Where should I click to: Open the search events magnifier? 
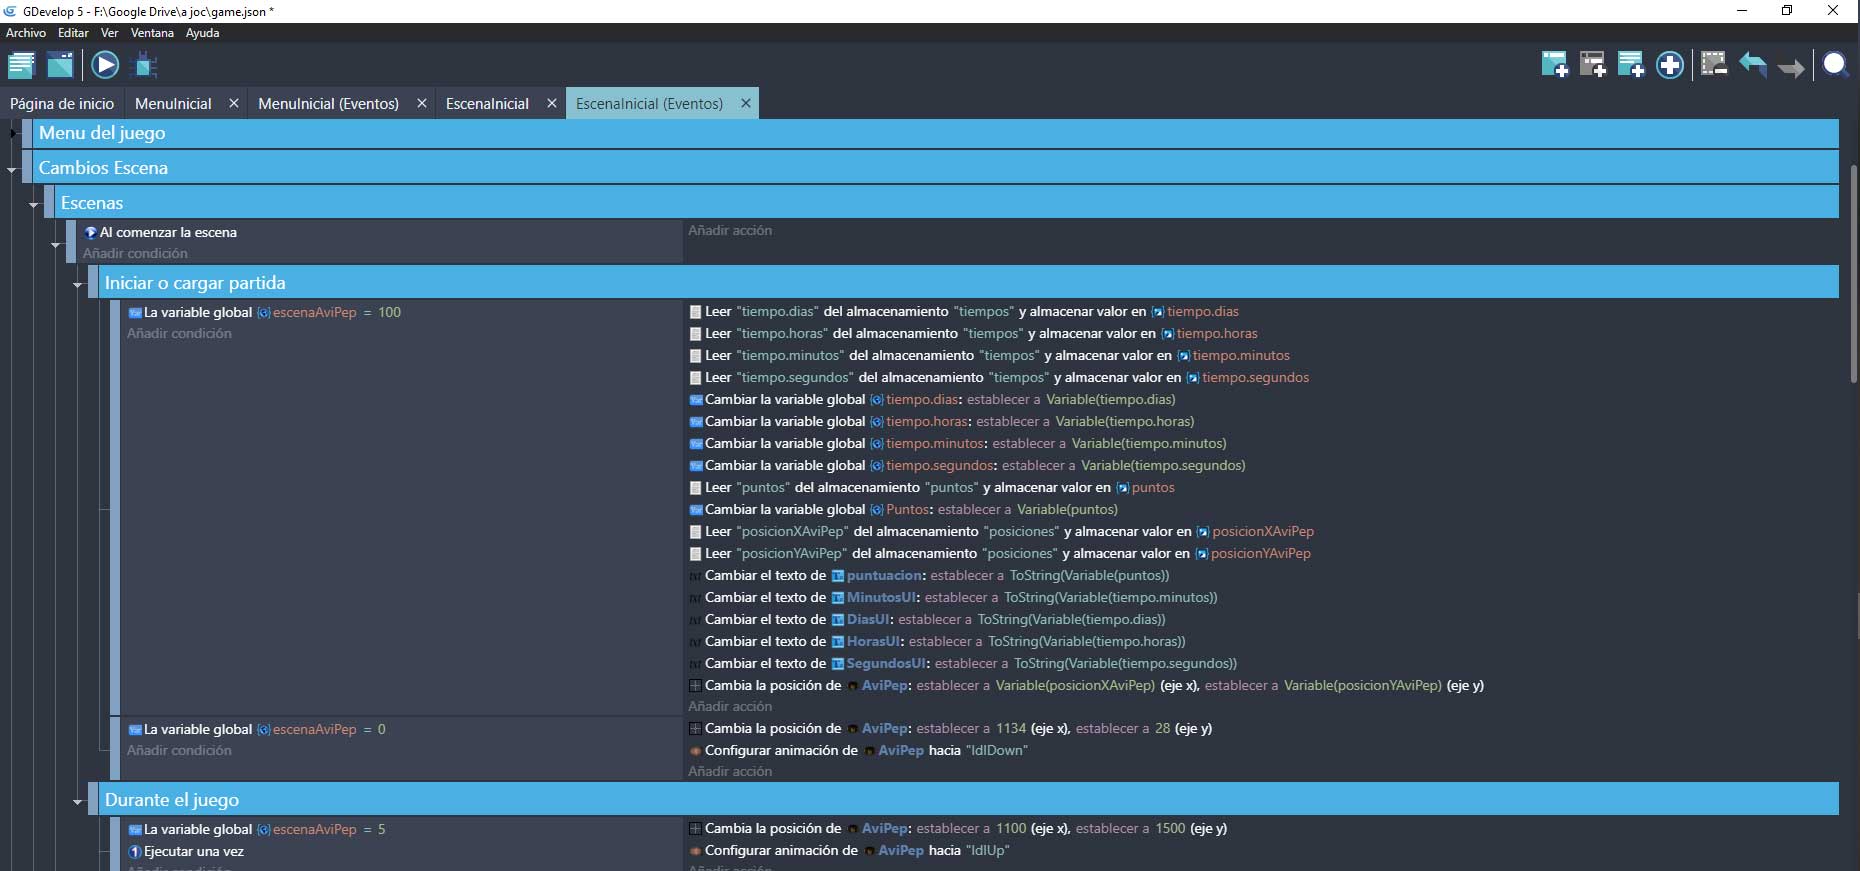pos(1835,66)
